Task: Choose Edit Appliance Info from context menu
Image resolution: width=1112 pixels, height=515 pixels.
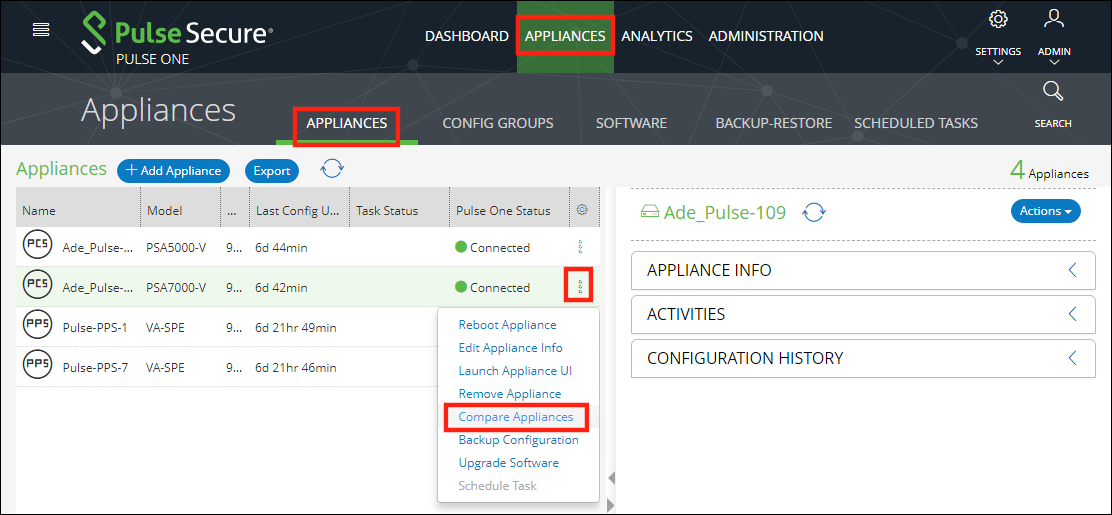Action: coord(511,348)
